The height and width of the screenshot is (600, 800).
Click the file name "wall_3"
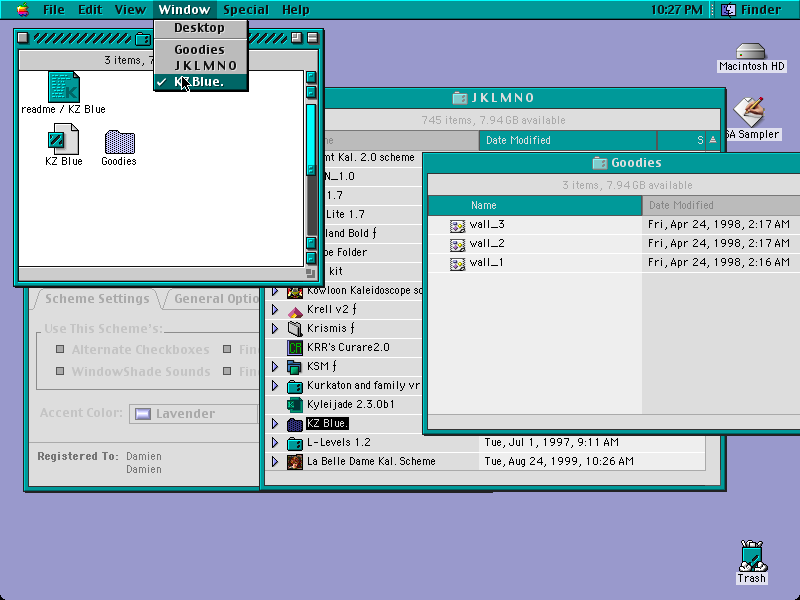tap(487, 224)
